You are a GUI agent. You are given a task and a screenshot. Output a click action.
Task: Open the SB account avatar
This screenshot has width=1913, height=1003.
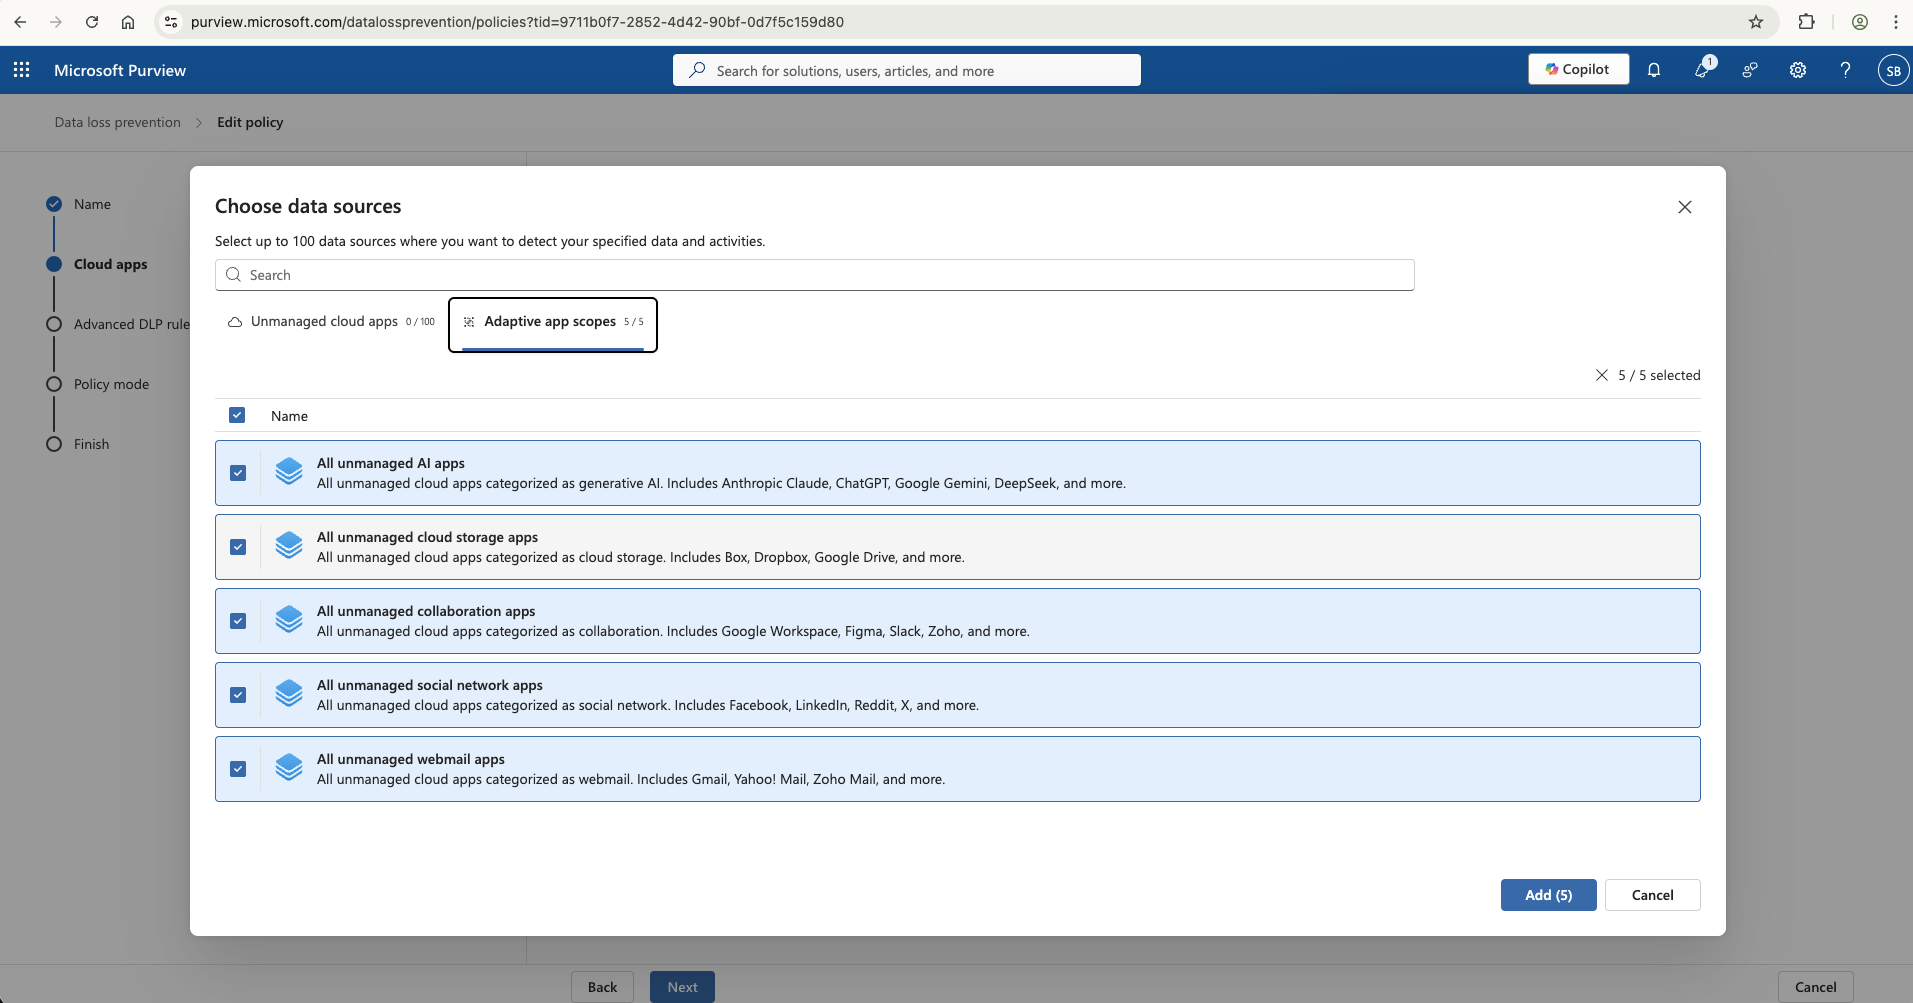click(1893, 70)
